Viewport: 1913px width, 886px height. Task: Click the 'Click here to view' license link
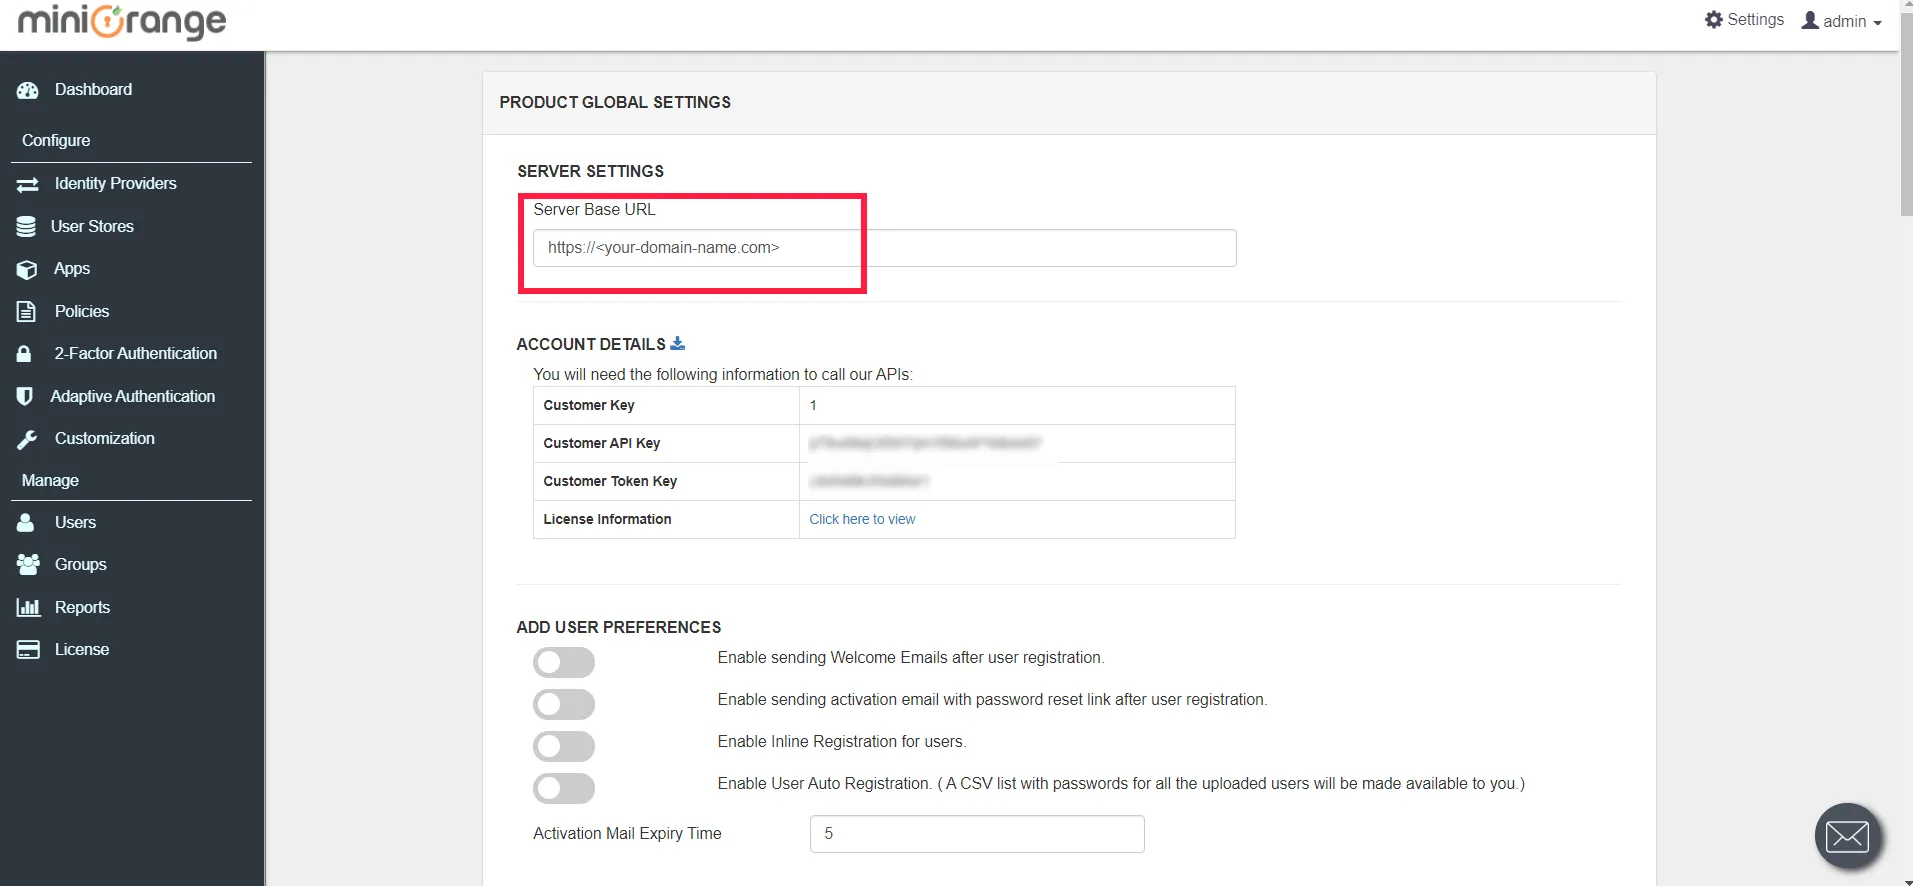click(x=862, y=519)
